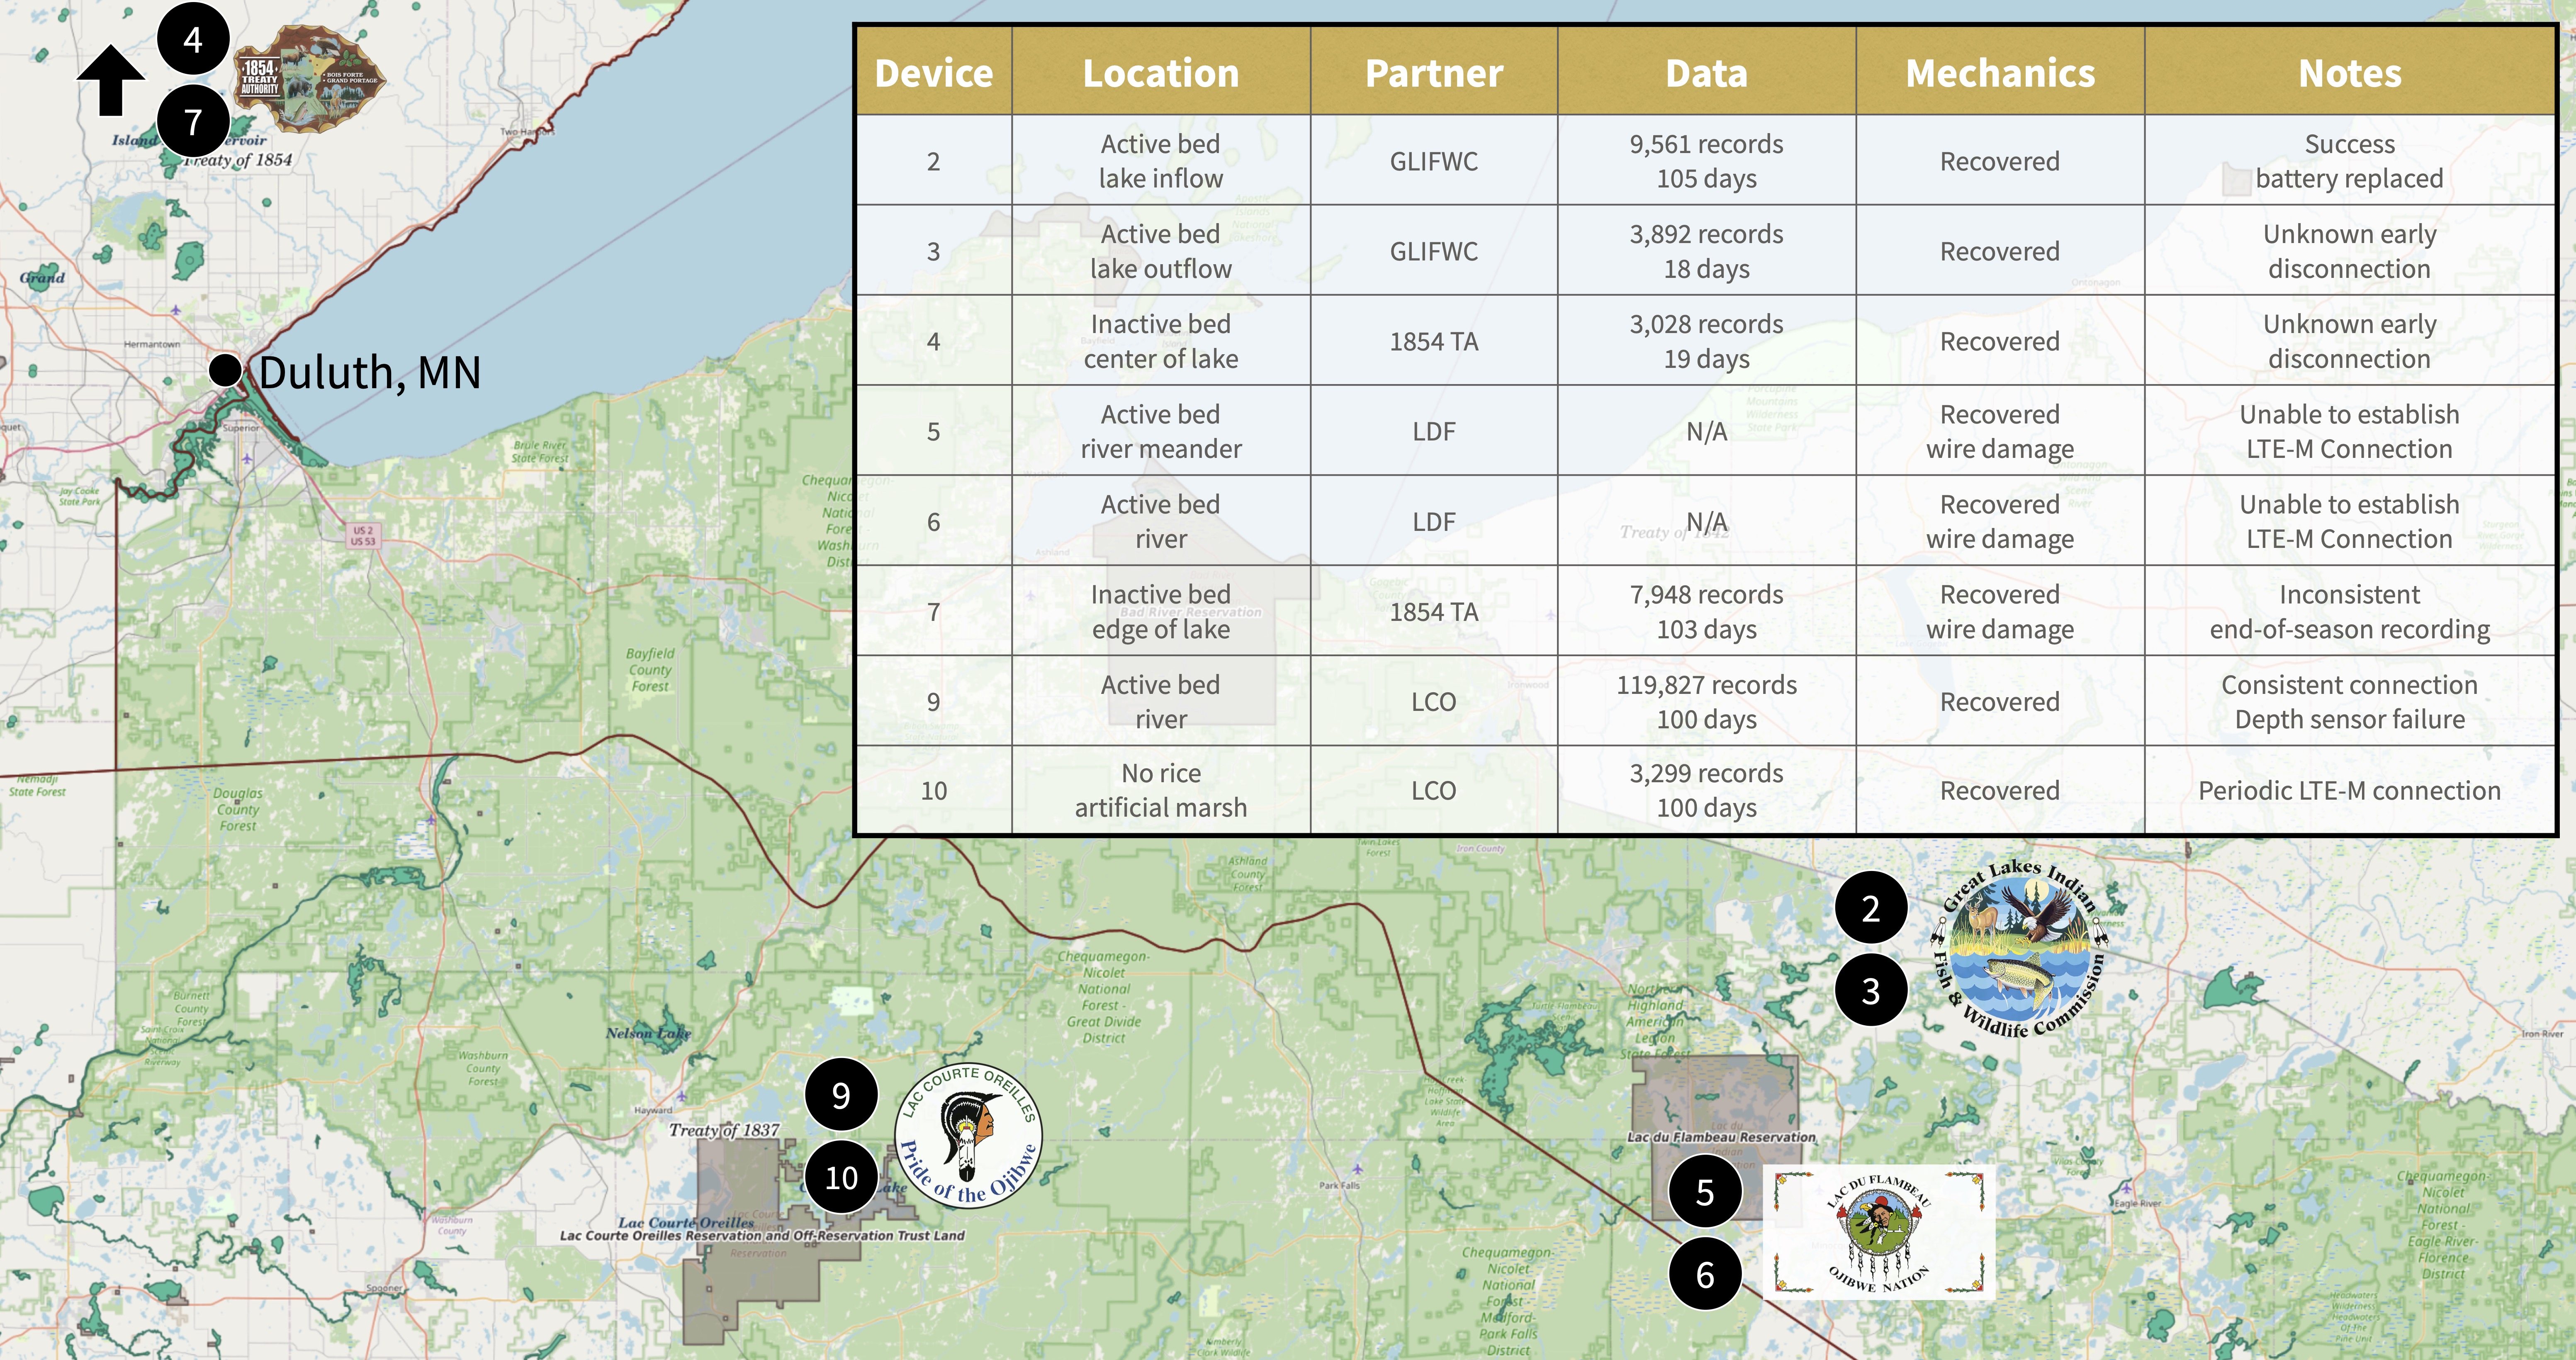
Task: Click the 1854 Treaty Authority logo
Action: pyautogui.click(x=310, y=78)
